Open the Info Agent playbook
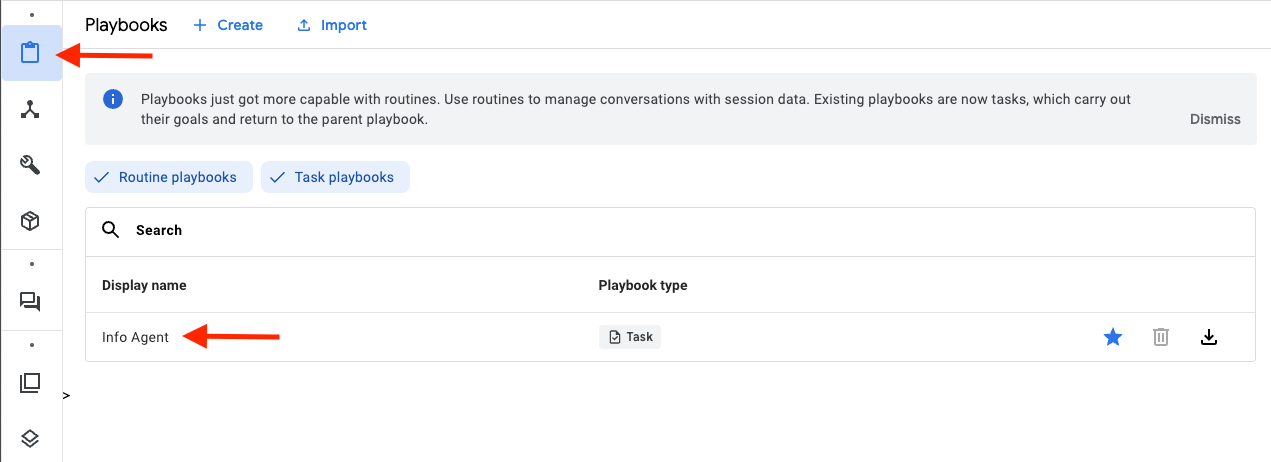 (136, 337)
